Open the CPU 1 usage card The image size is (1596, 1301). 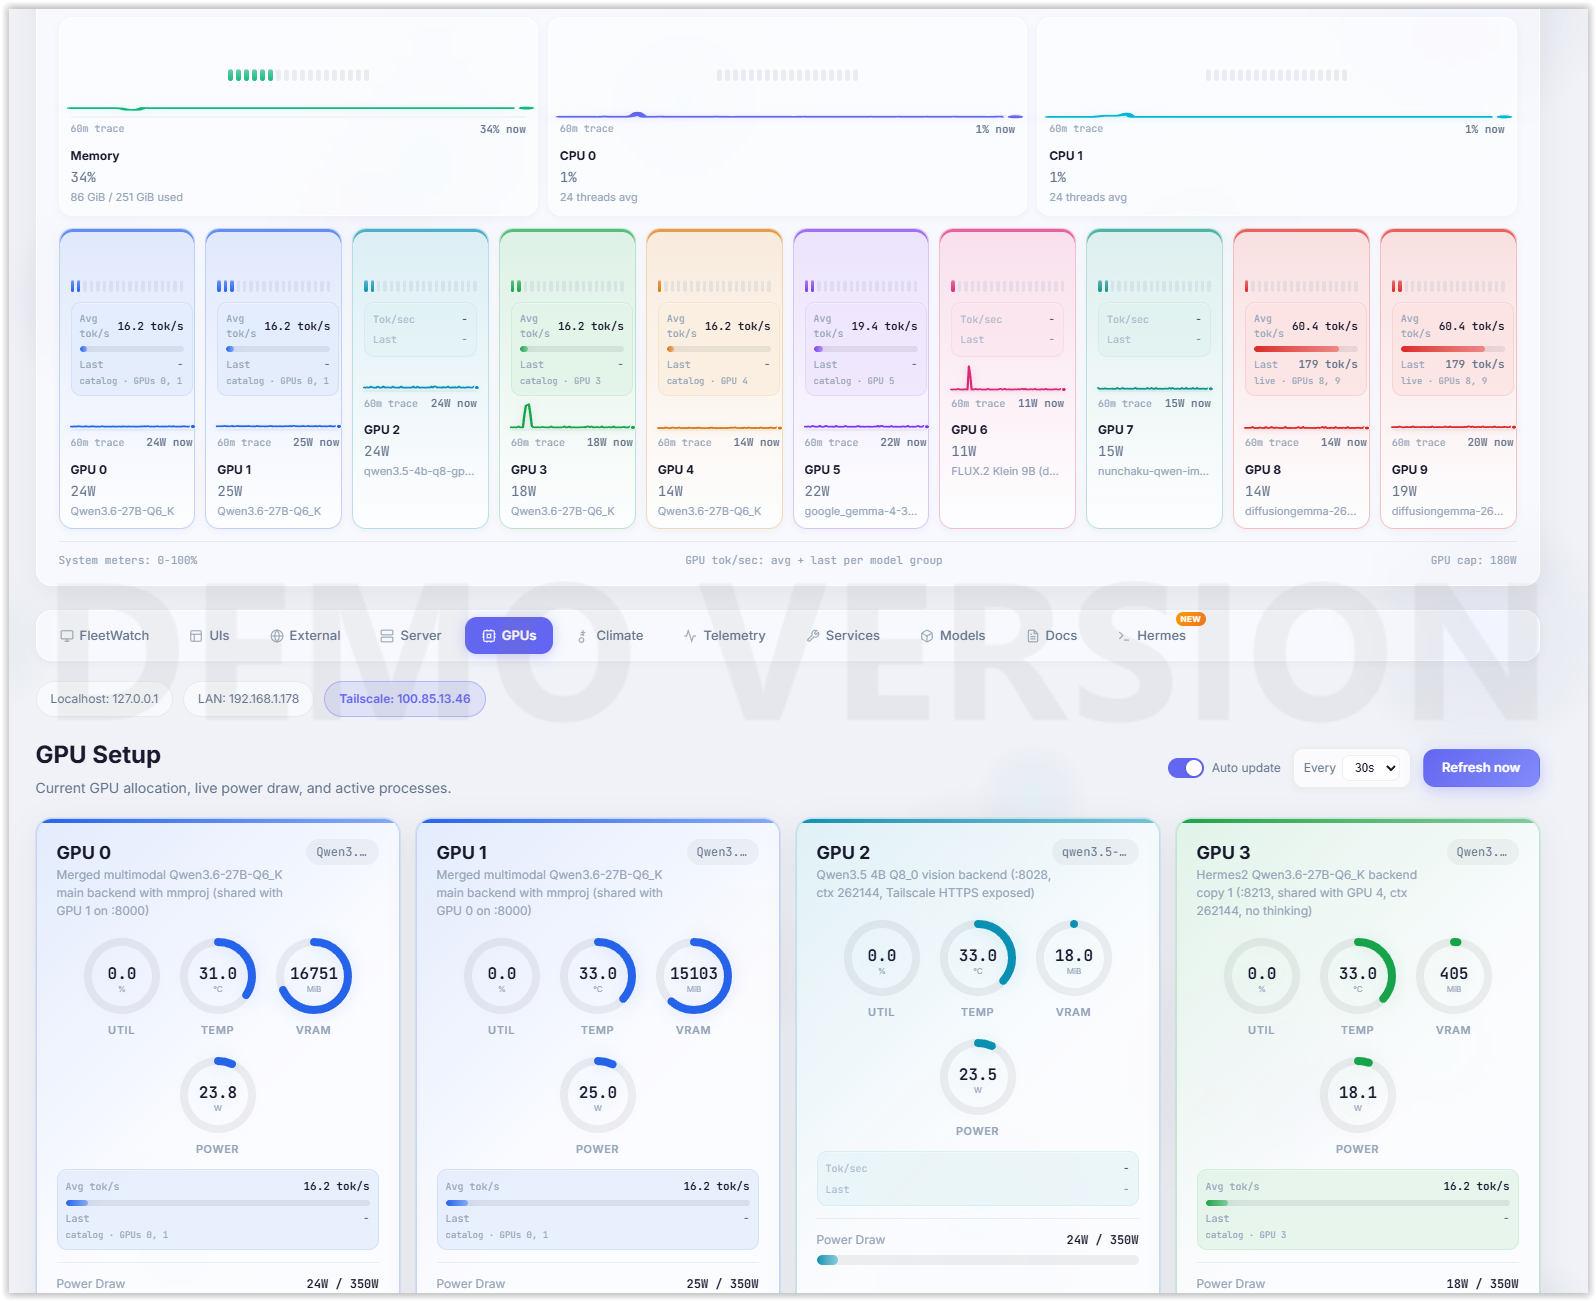click(1276, 116)
